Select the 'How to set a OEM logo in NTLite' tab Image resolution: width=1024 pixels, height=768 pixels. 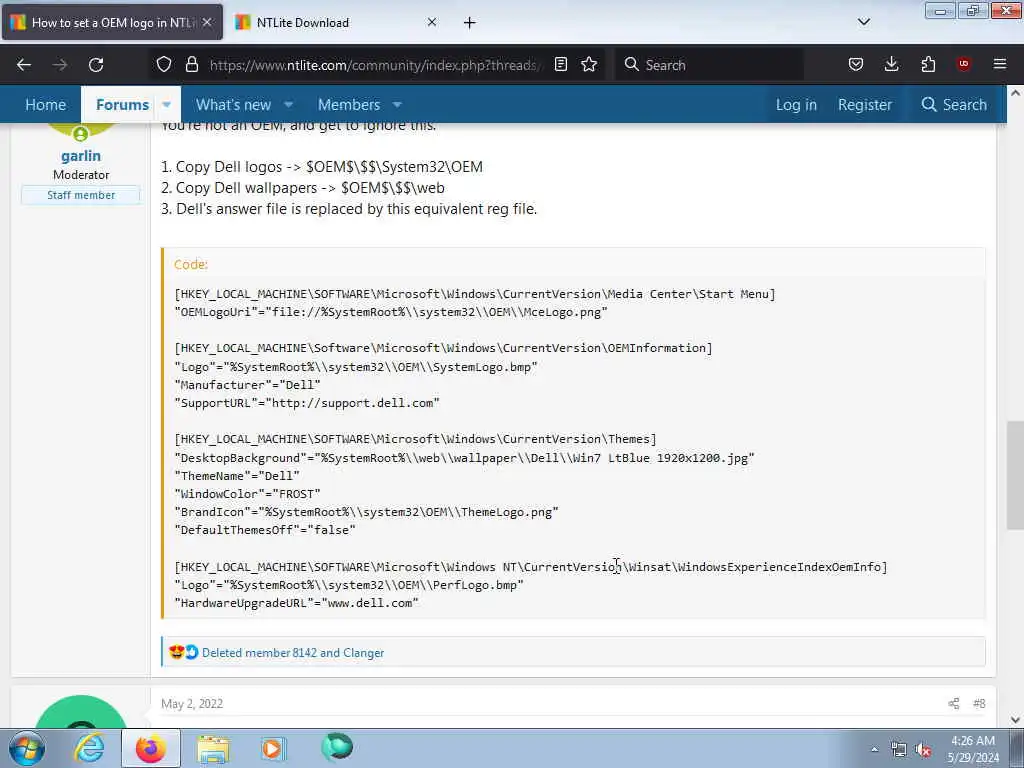(x=112, y=22)
